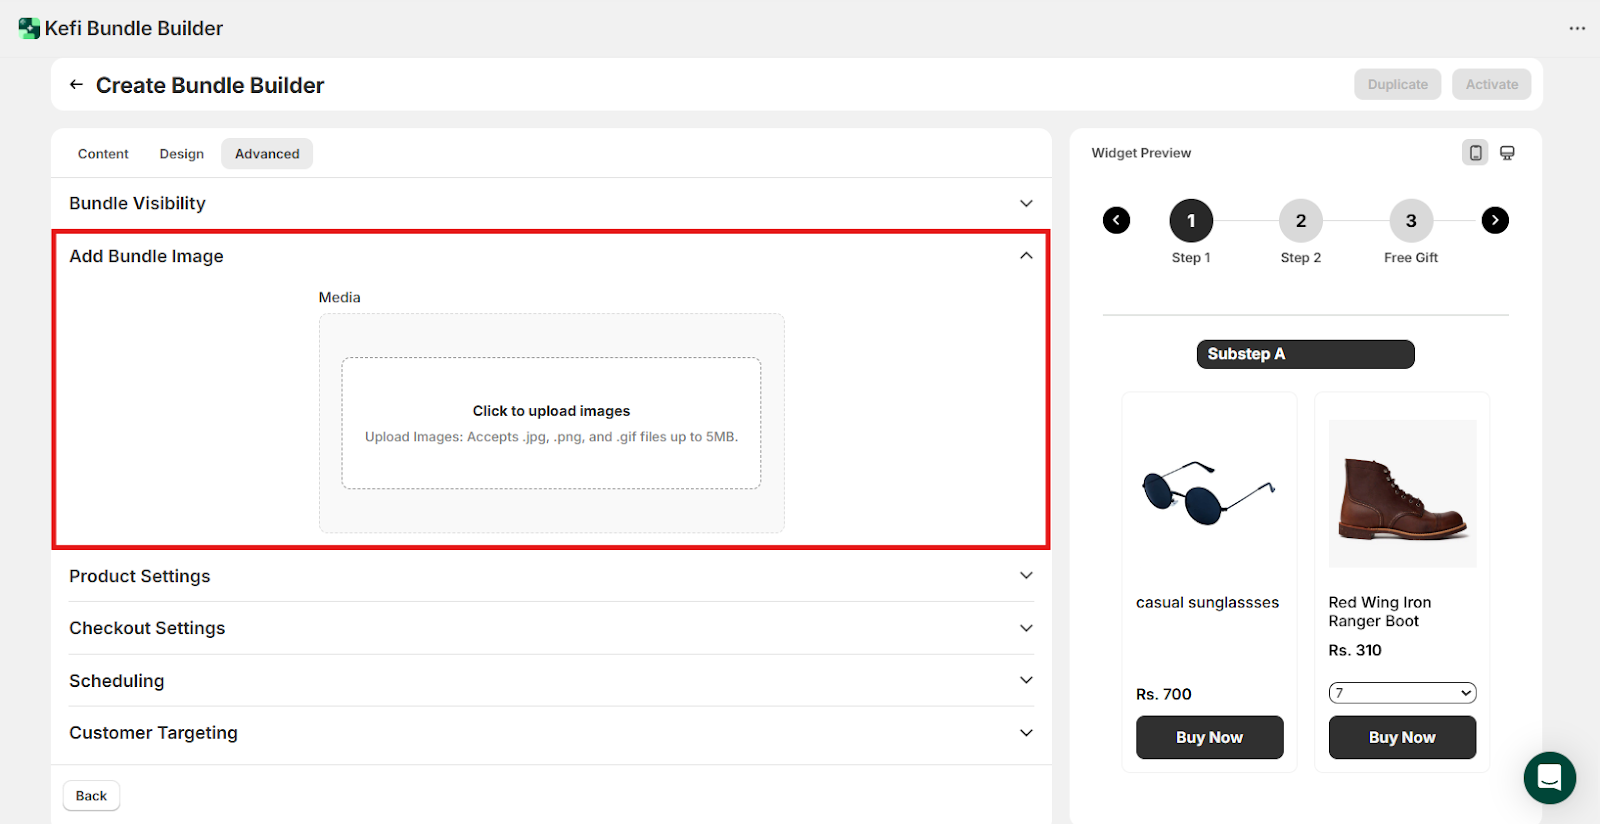This screenshot has height=824, width=1600.
Task: Switch widget preview to mobile view
Action: tap(1475, 153)
